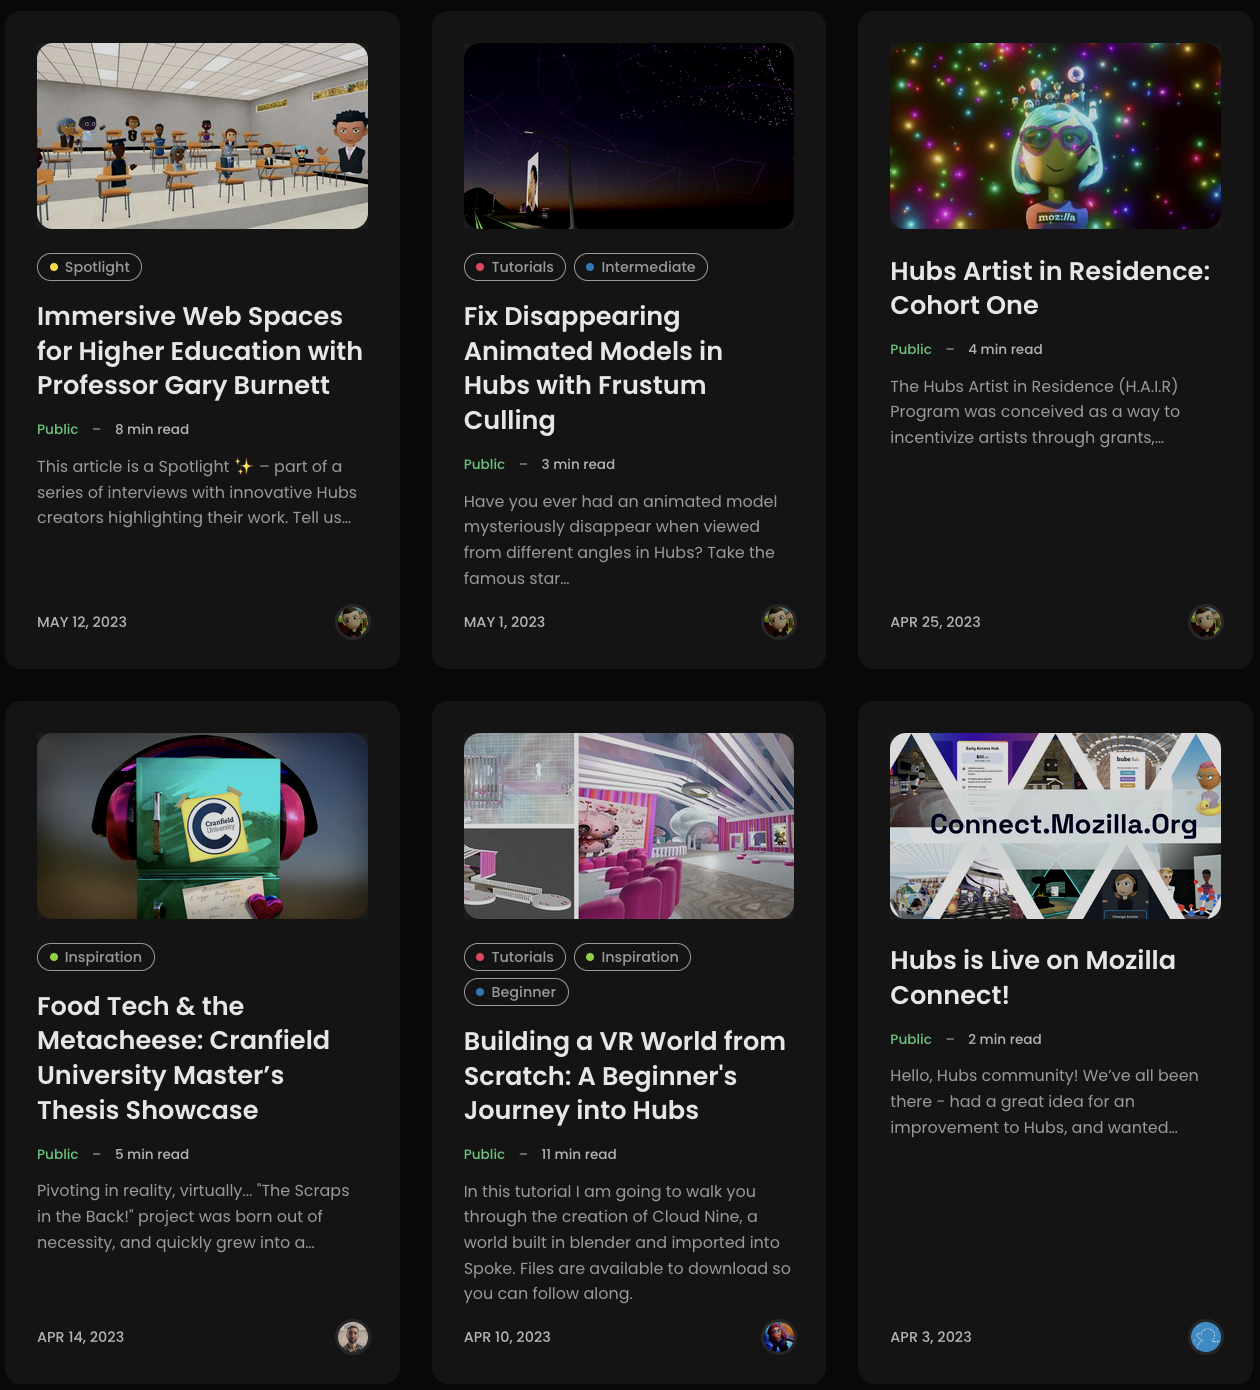
Task: Click the '11 min read' label
Action: tap(579, 1154)
